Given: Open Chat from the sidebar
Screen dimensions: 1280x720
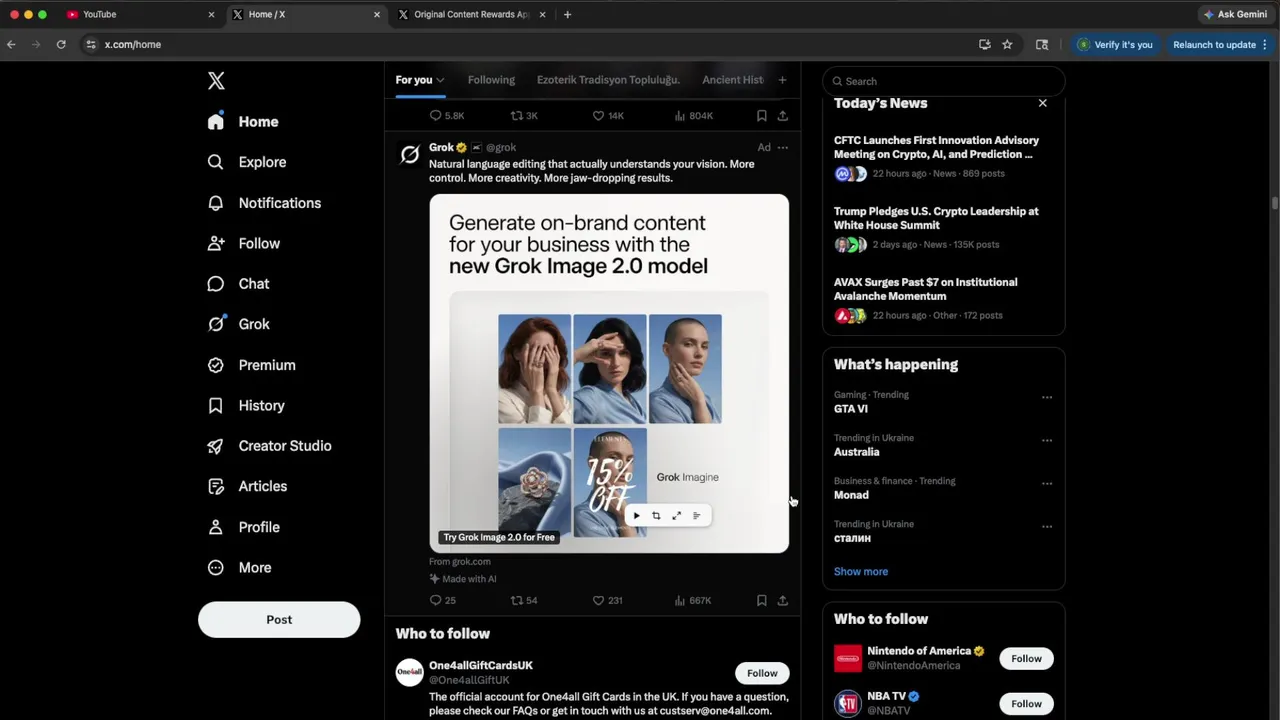Looking at the screenshot, I should point(239,284).
